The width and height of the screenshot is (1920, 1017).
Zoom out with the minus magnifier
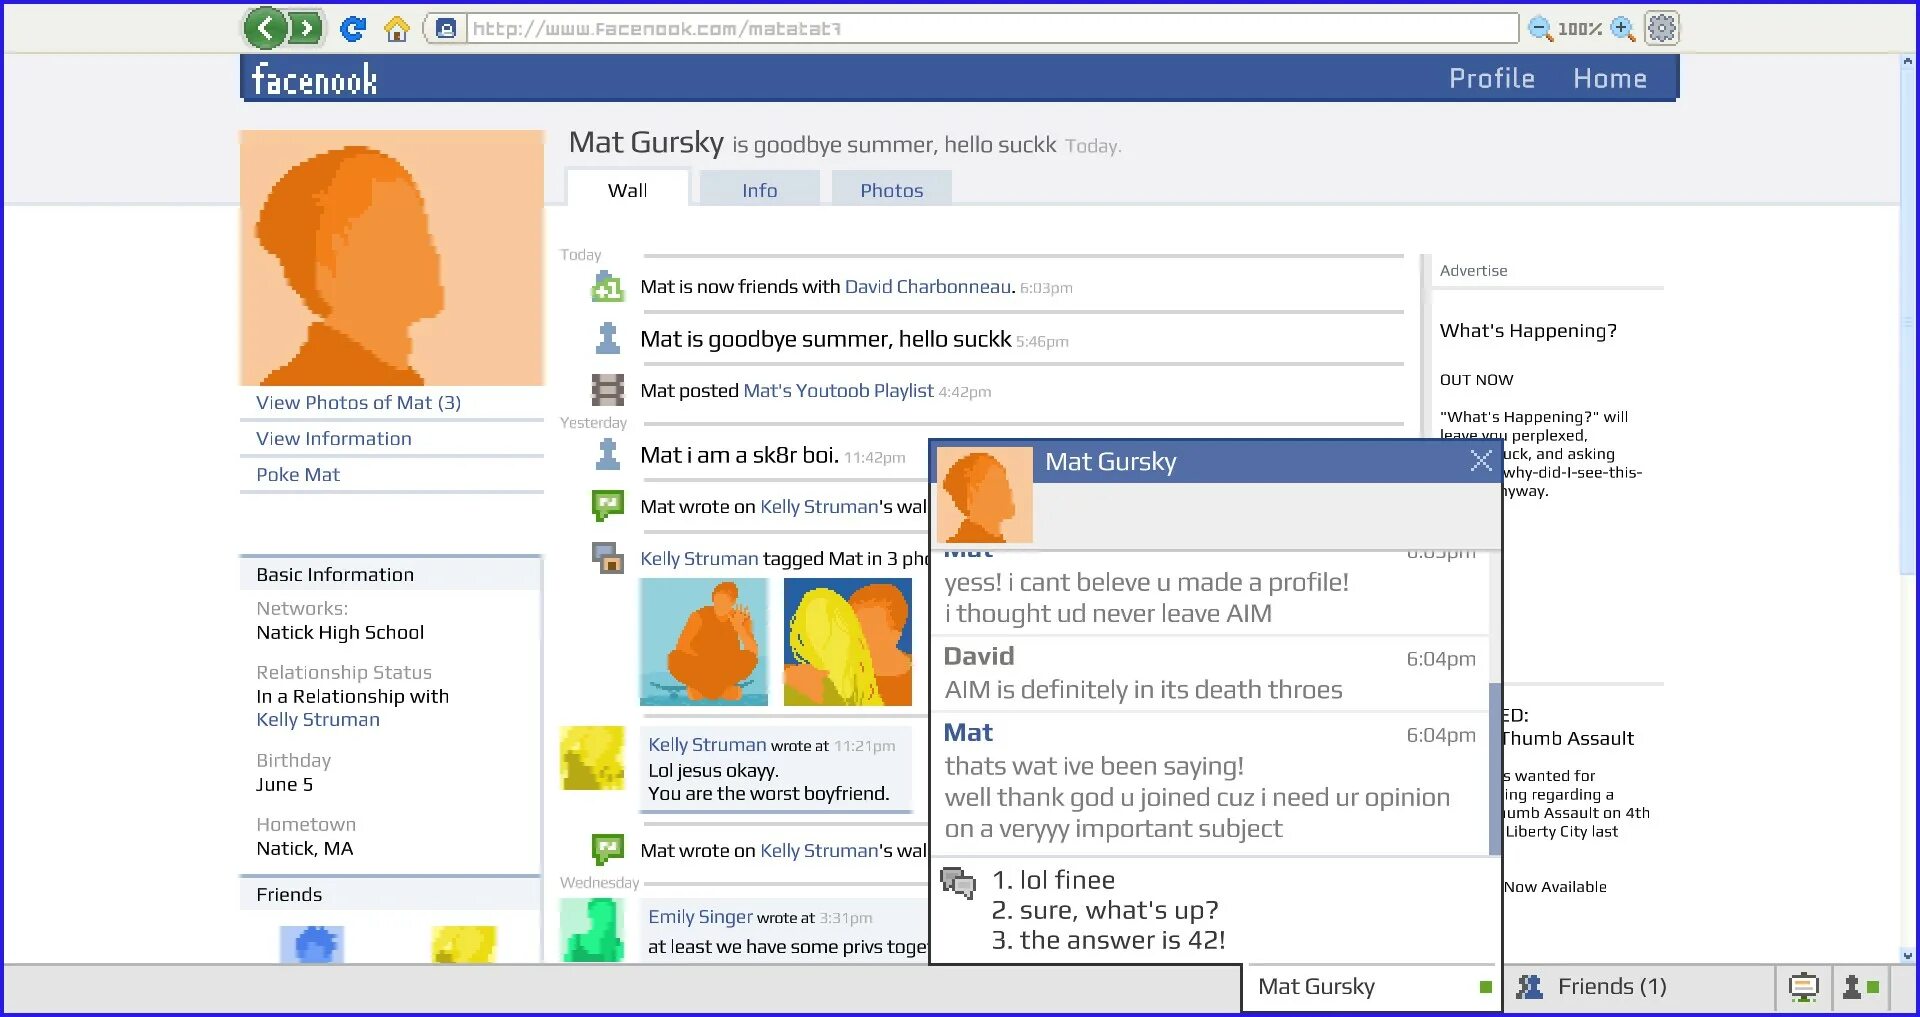click(x=1540, y=29)
